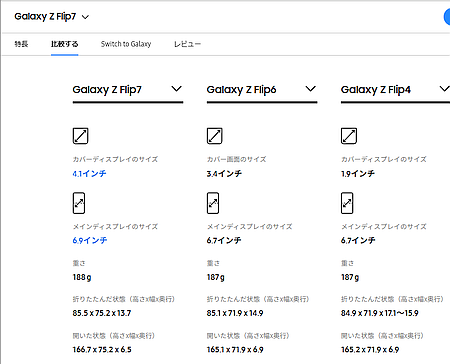
Task: Select the 比較する tab
Action: click(x=65, y=44)
